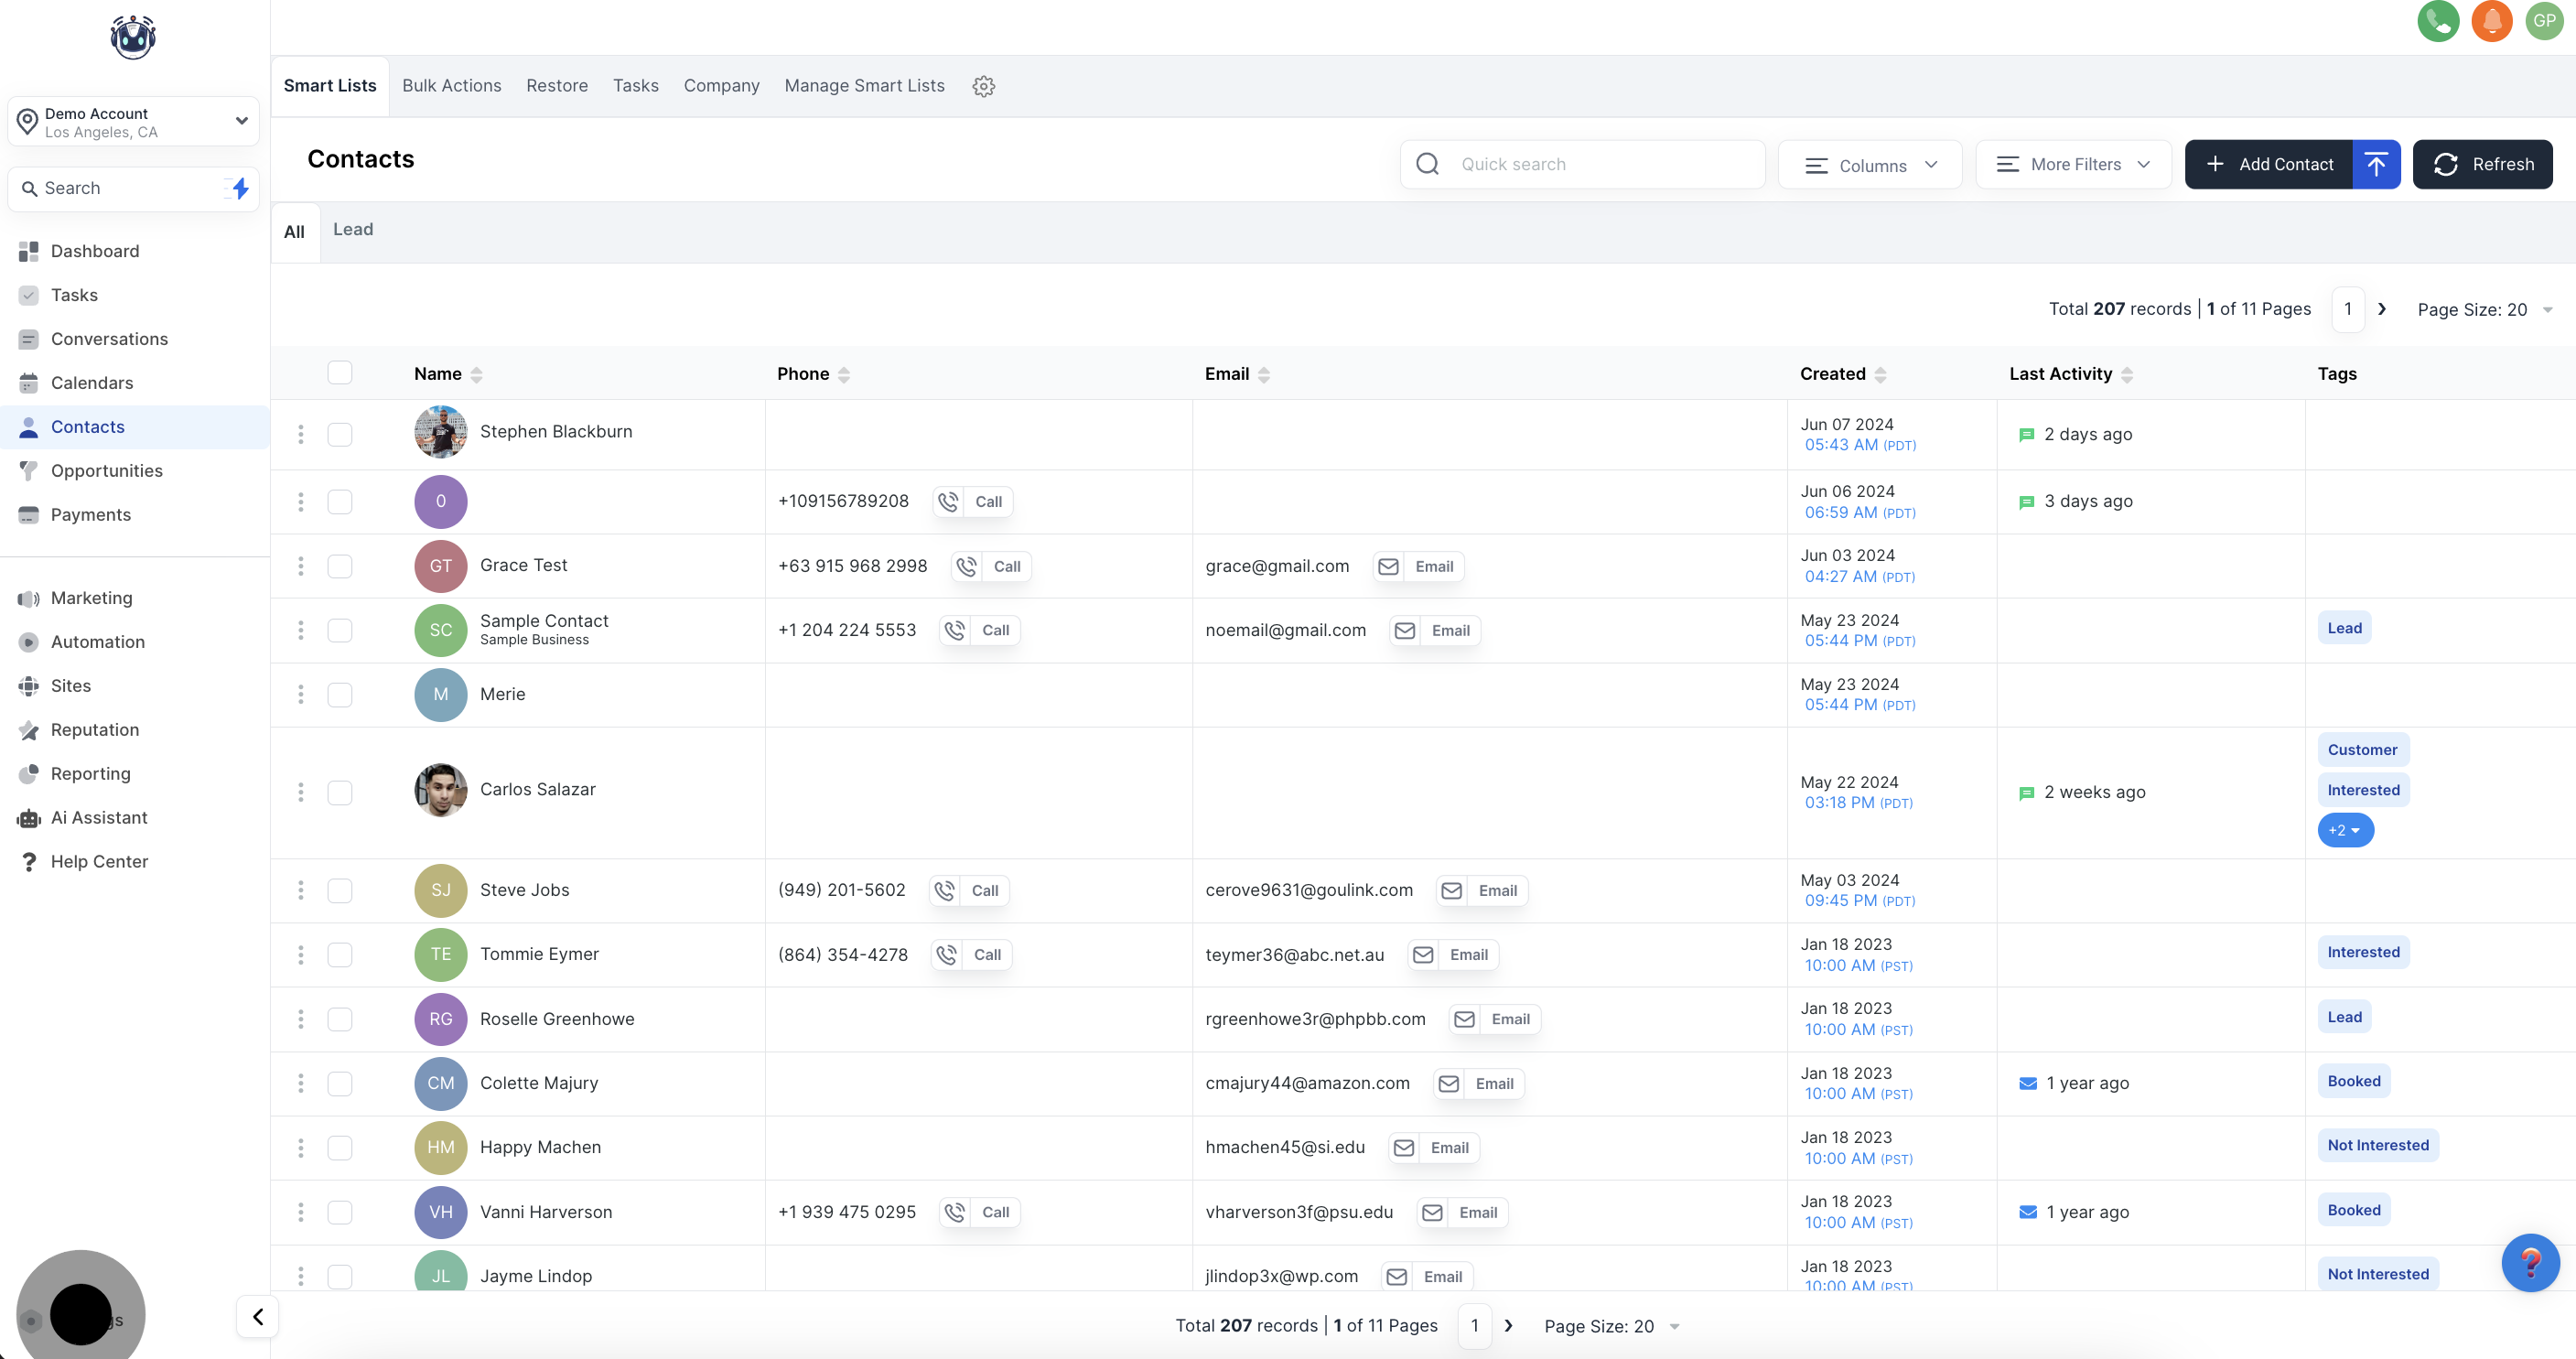Image resolution: width=2576 pixels, height=1359 pixels.
Task: Toggle the select-all contacts checkbox
Action: [x=340, y=373]
